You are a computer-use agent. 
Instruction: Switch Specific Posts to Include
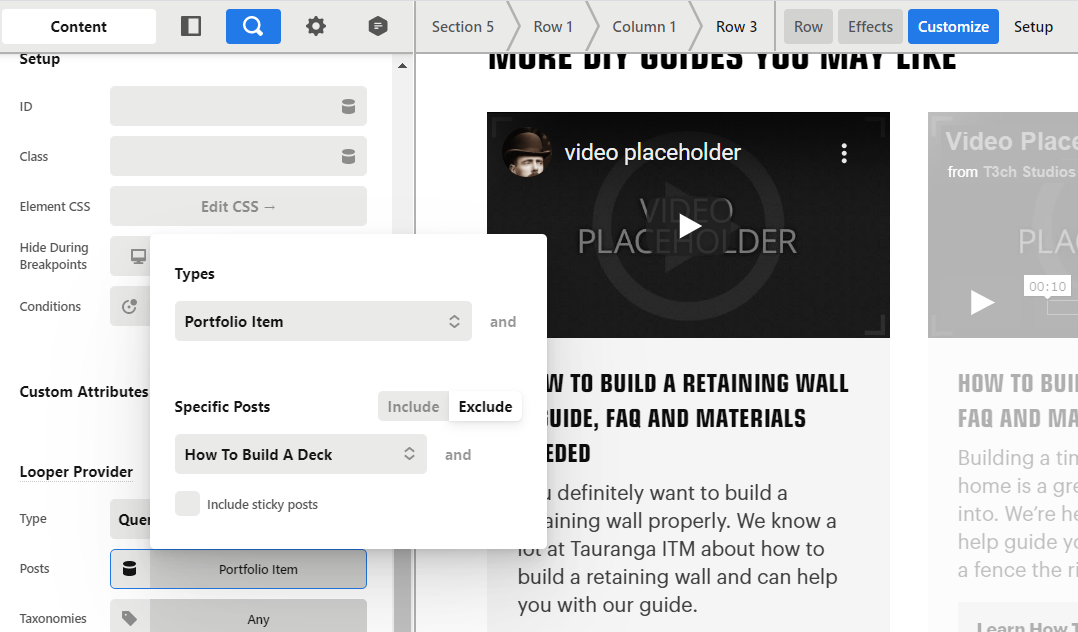(x=413, y=407)
